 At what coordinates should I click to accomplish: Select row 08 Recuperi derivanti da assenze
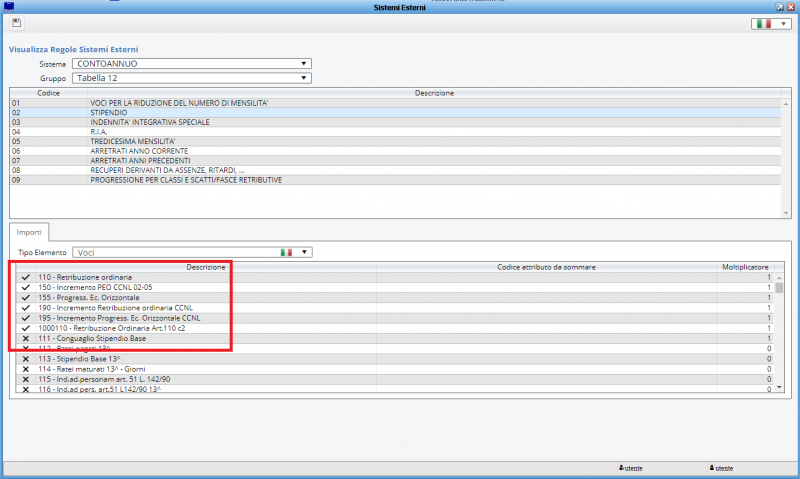pos(395,170)
